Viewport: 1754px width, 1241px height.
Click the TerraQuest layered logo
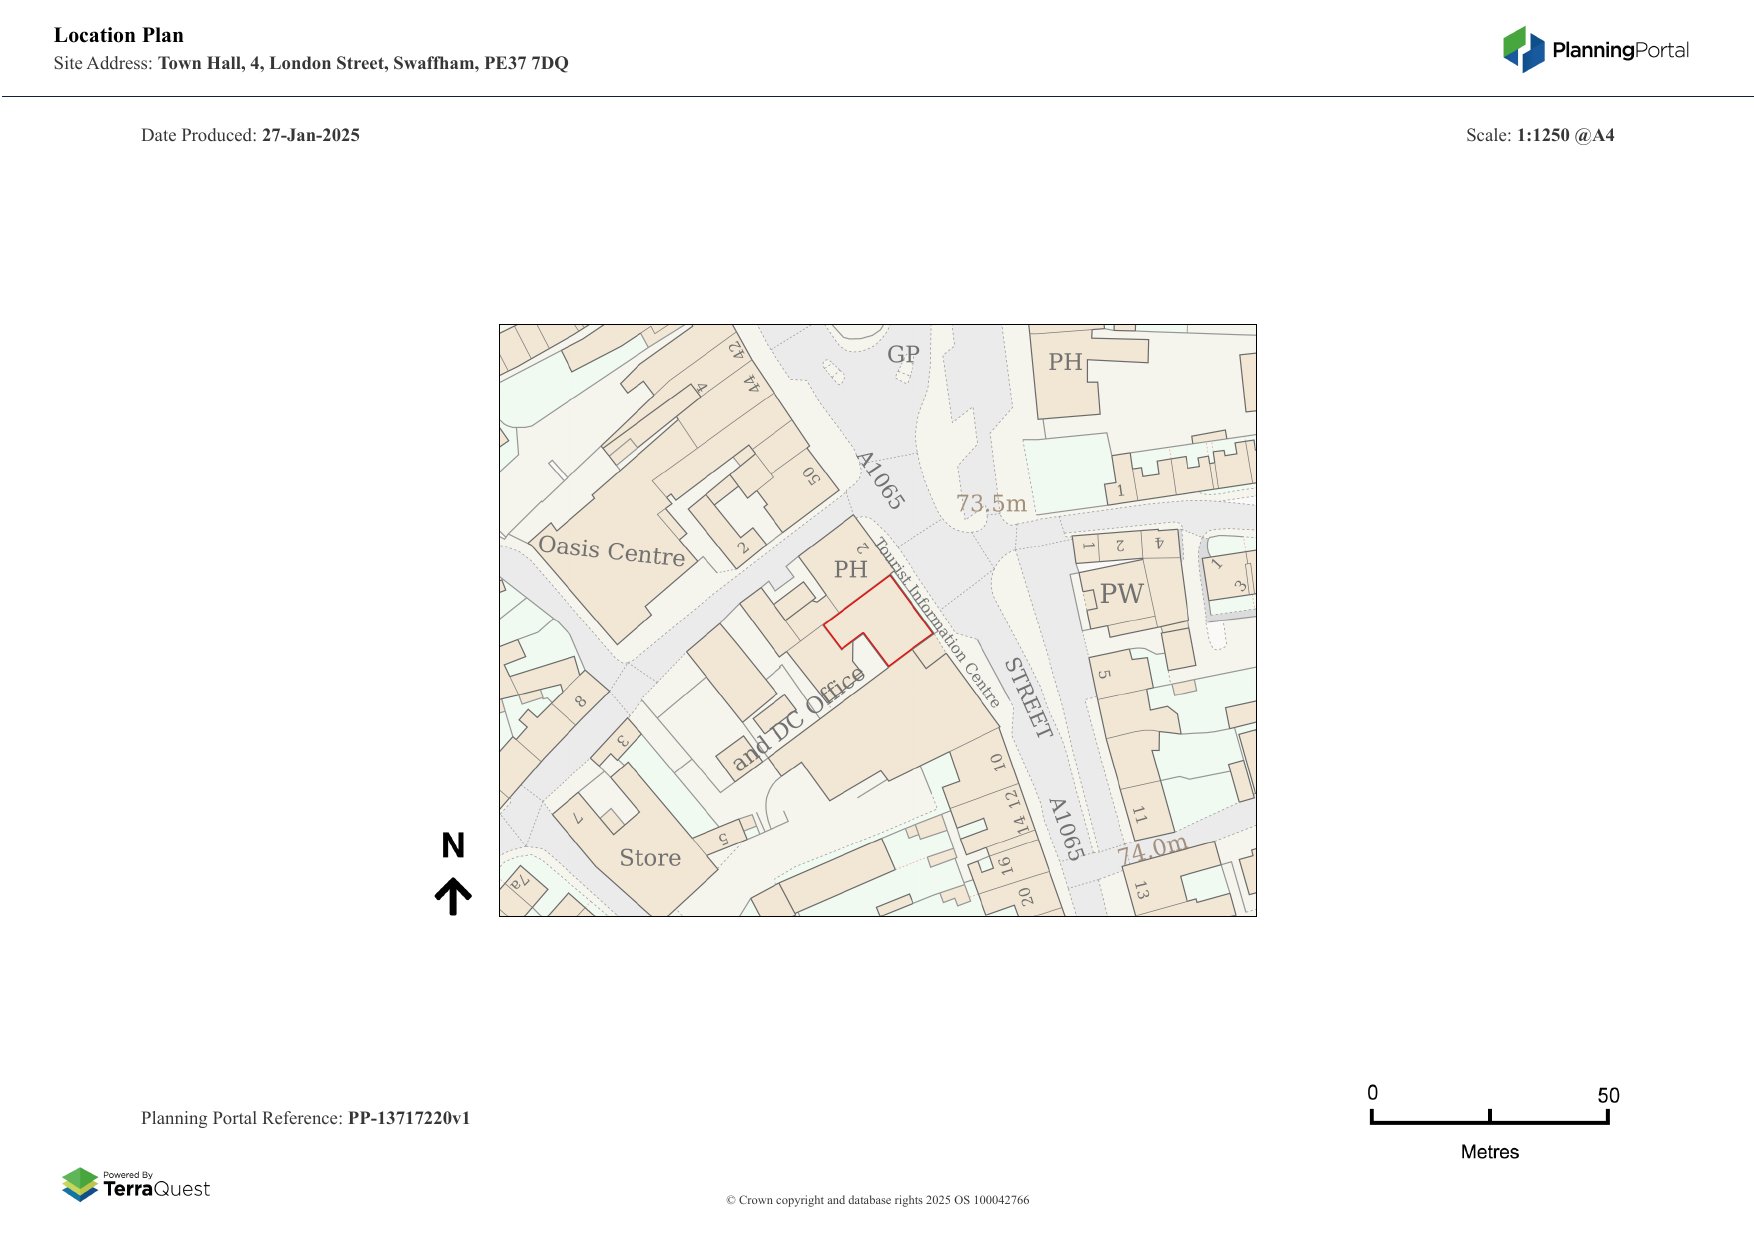80,1184
